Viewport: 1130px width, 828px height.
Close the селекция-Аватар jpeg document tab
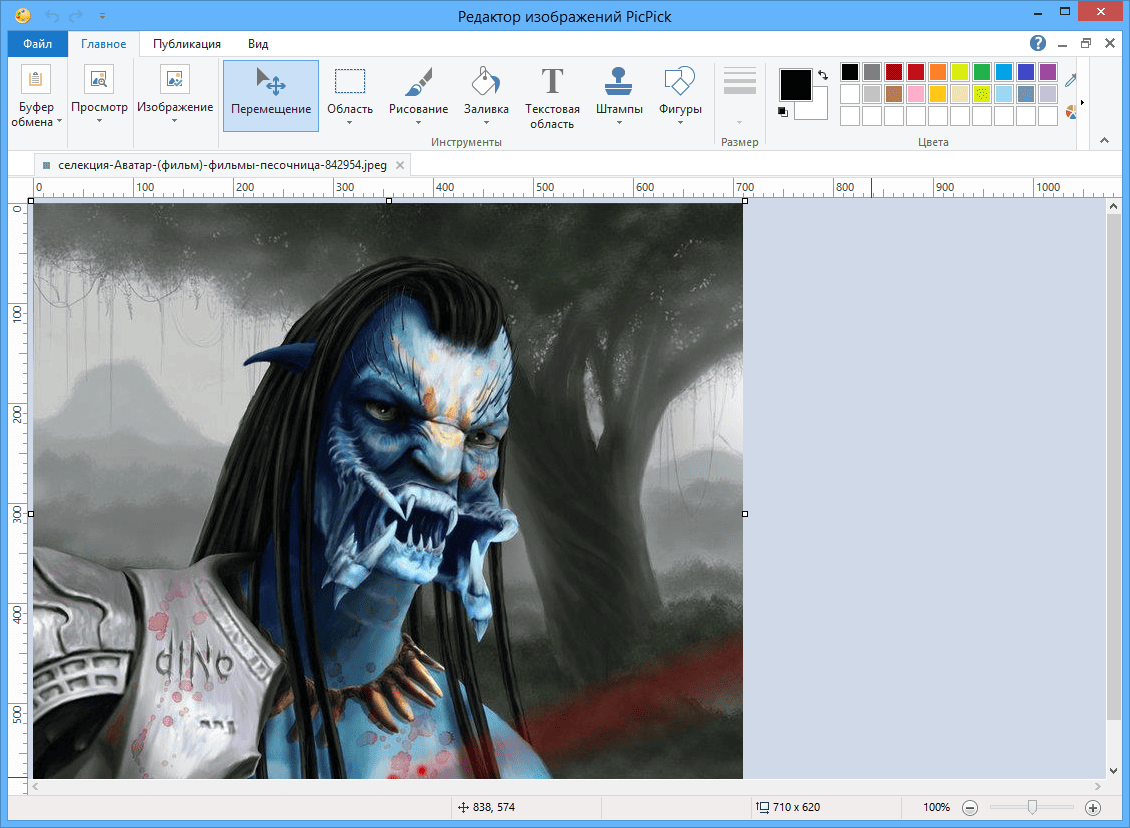coord(400,165)
